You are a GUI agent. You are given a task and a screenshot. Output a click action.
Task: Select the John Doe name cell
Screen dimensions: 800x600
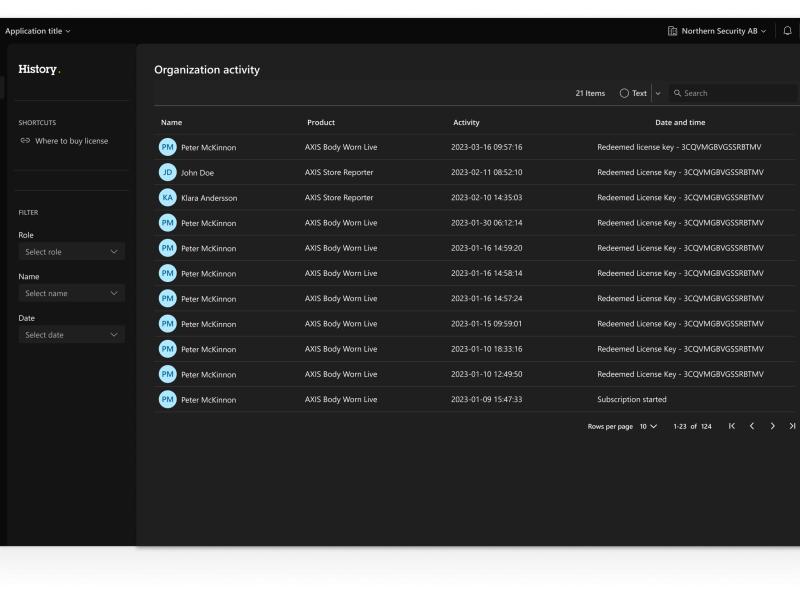(197, 173)
